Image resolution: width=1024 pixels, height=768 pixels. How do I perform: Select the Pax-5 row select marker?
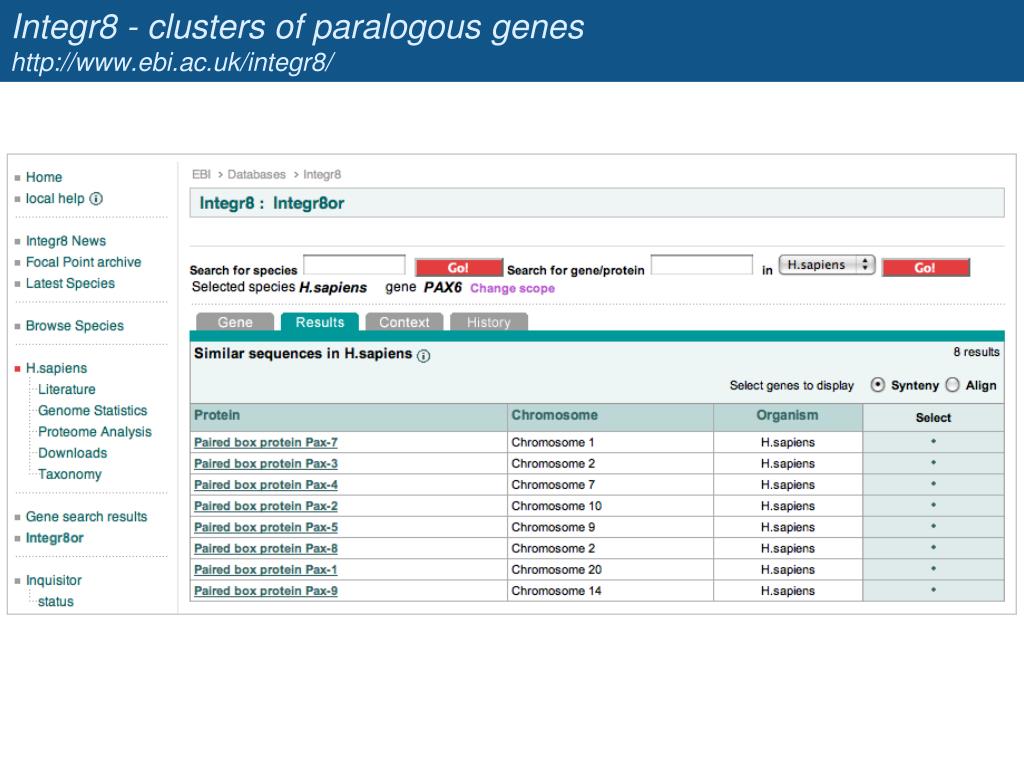coord(933,526)
